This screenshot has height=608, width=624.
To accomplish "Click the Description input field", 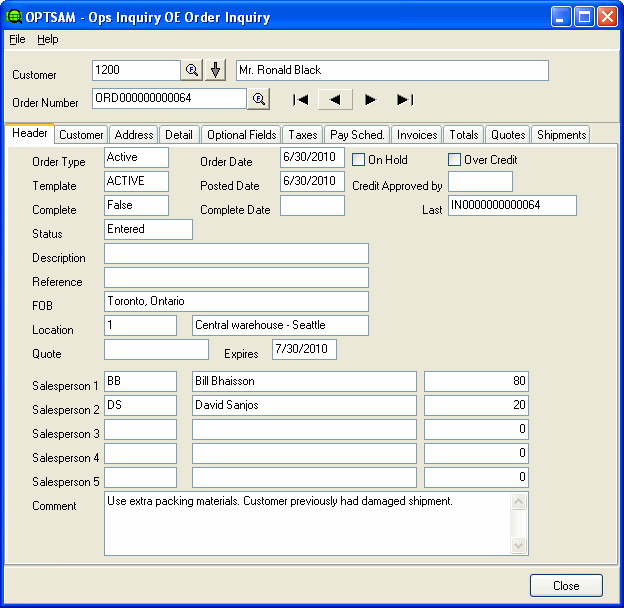I will 236,254.
